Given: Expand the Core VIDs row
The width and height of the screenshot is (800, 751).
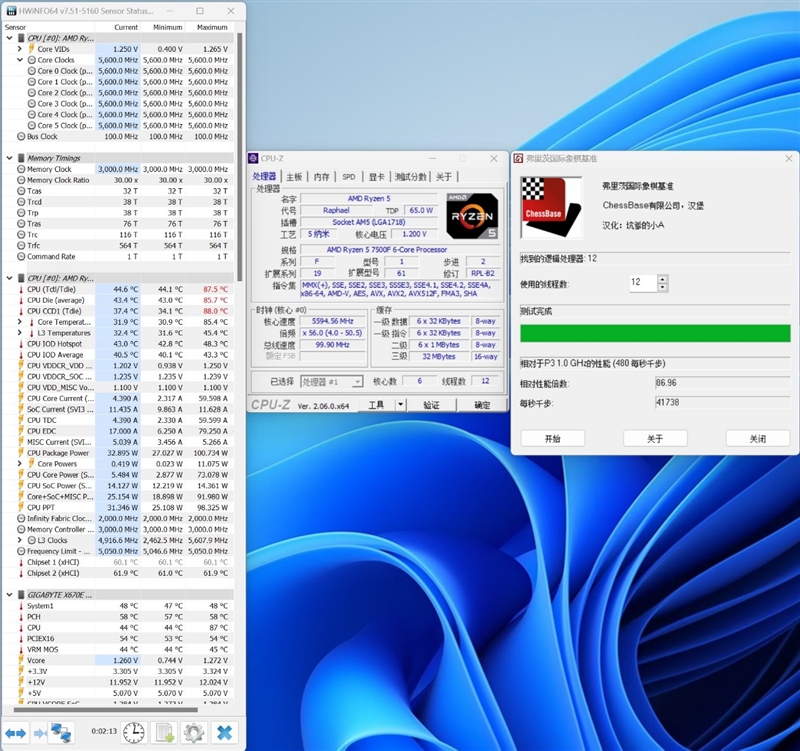Looking at the screenshot, I should coord(20,49).
